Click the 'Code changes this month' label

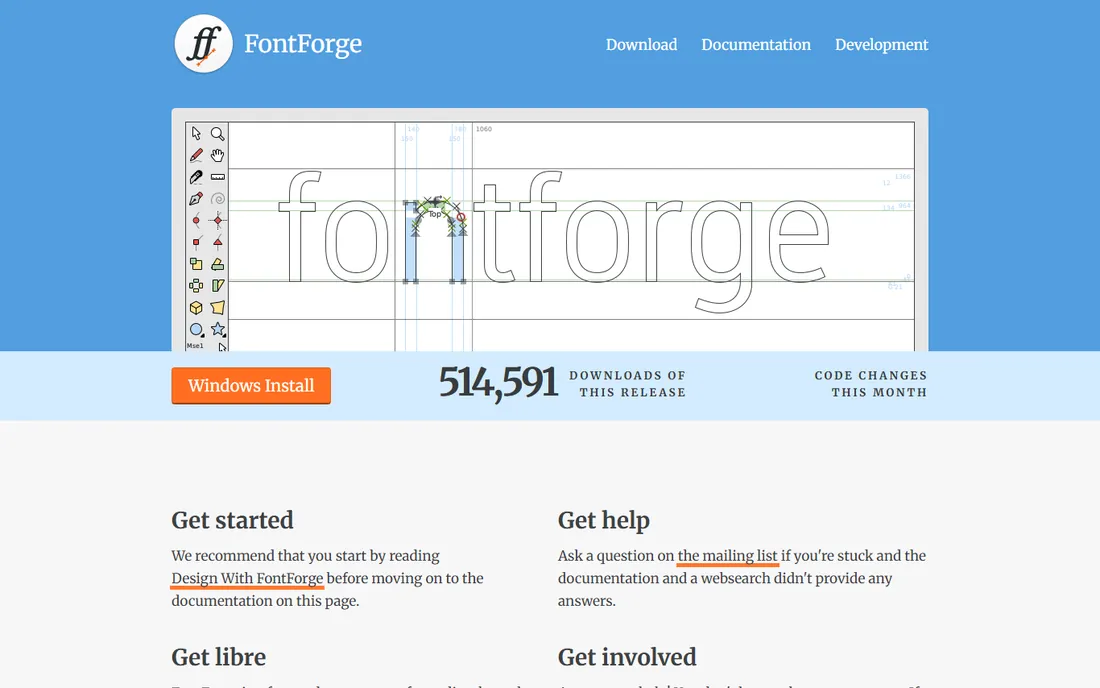(871, 384)
